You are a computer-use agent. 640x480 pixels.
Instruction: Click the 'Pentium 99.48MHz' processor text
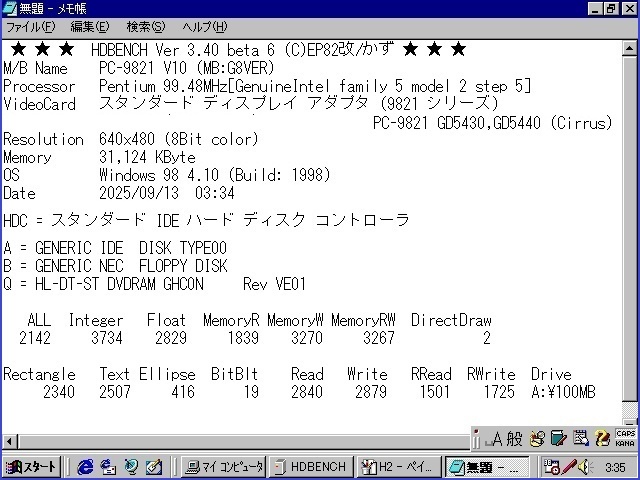click(x=163, y=86)
